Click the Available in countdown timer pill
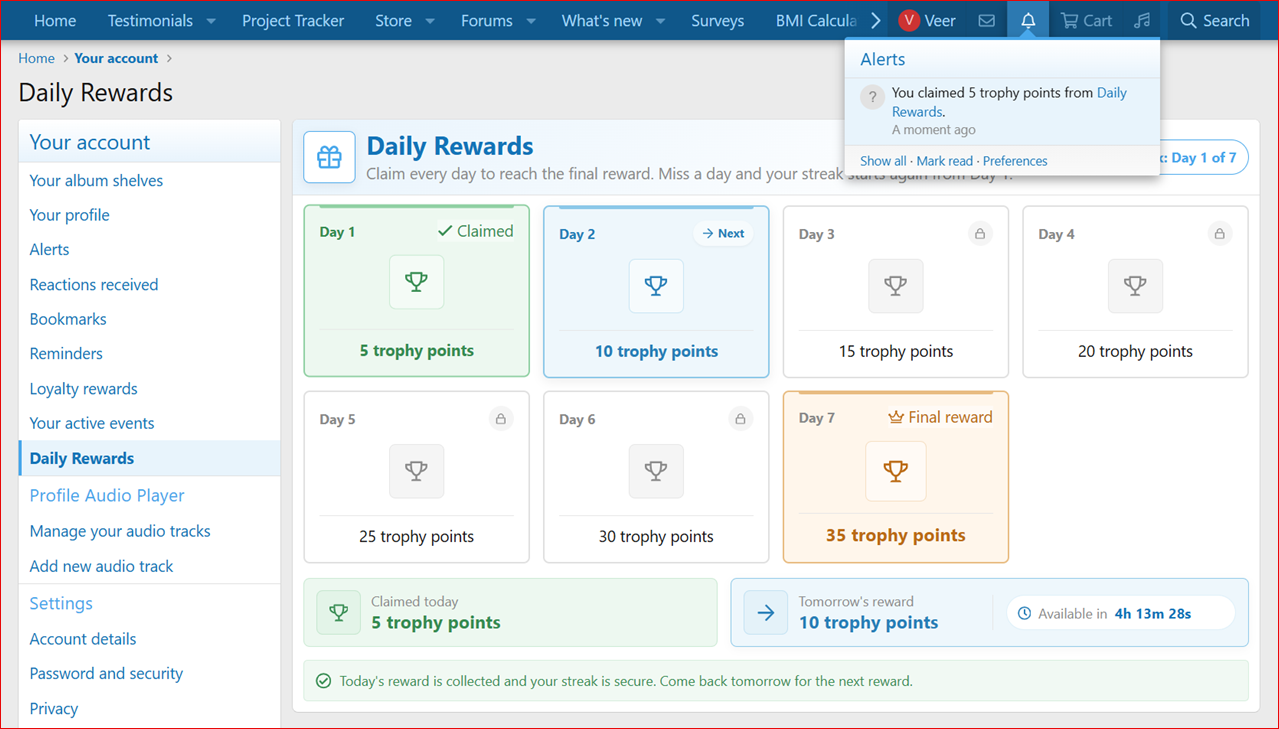The image size is (1279, 729). pyautogui.click(x=1121, y=613)
